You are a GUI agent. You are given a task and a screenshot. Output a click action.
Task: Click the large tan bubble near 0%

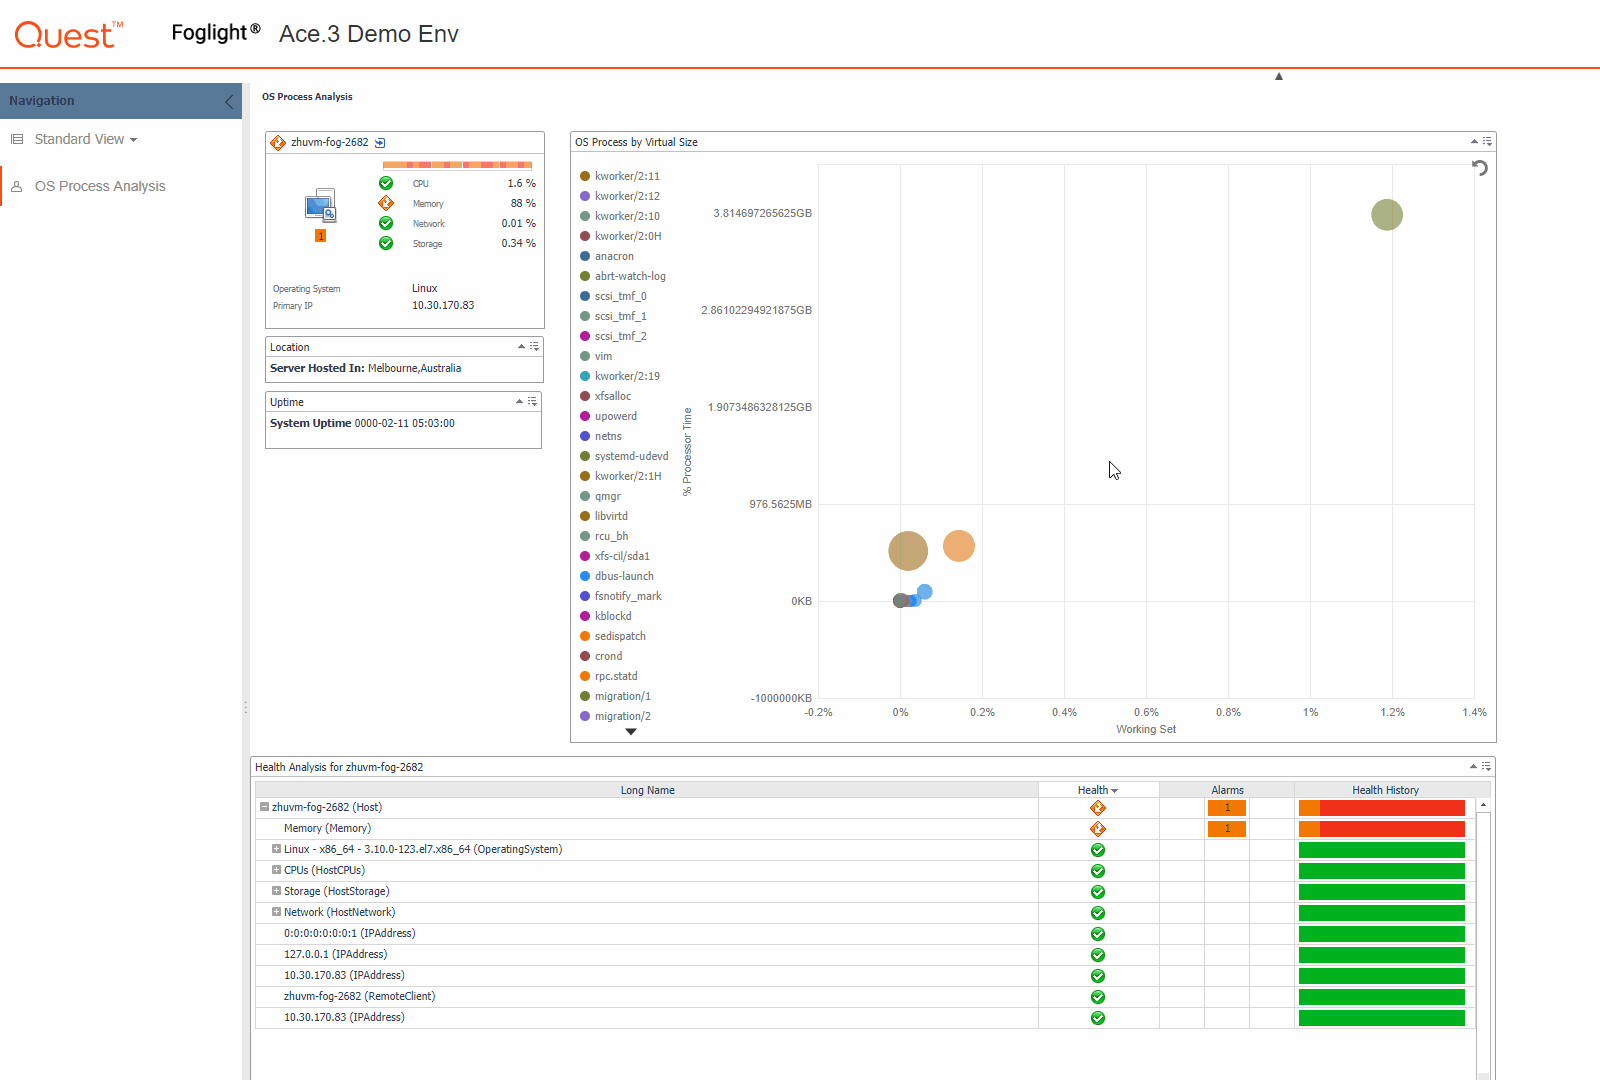click(908, 551)
